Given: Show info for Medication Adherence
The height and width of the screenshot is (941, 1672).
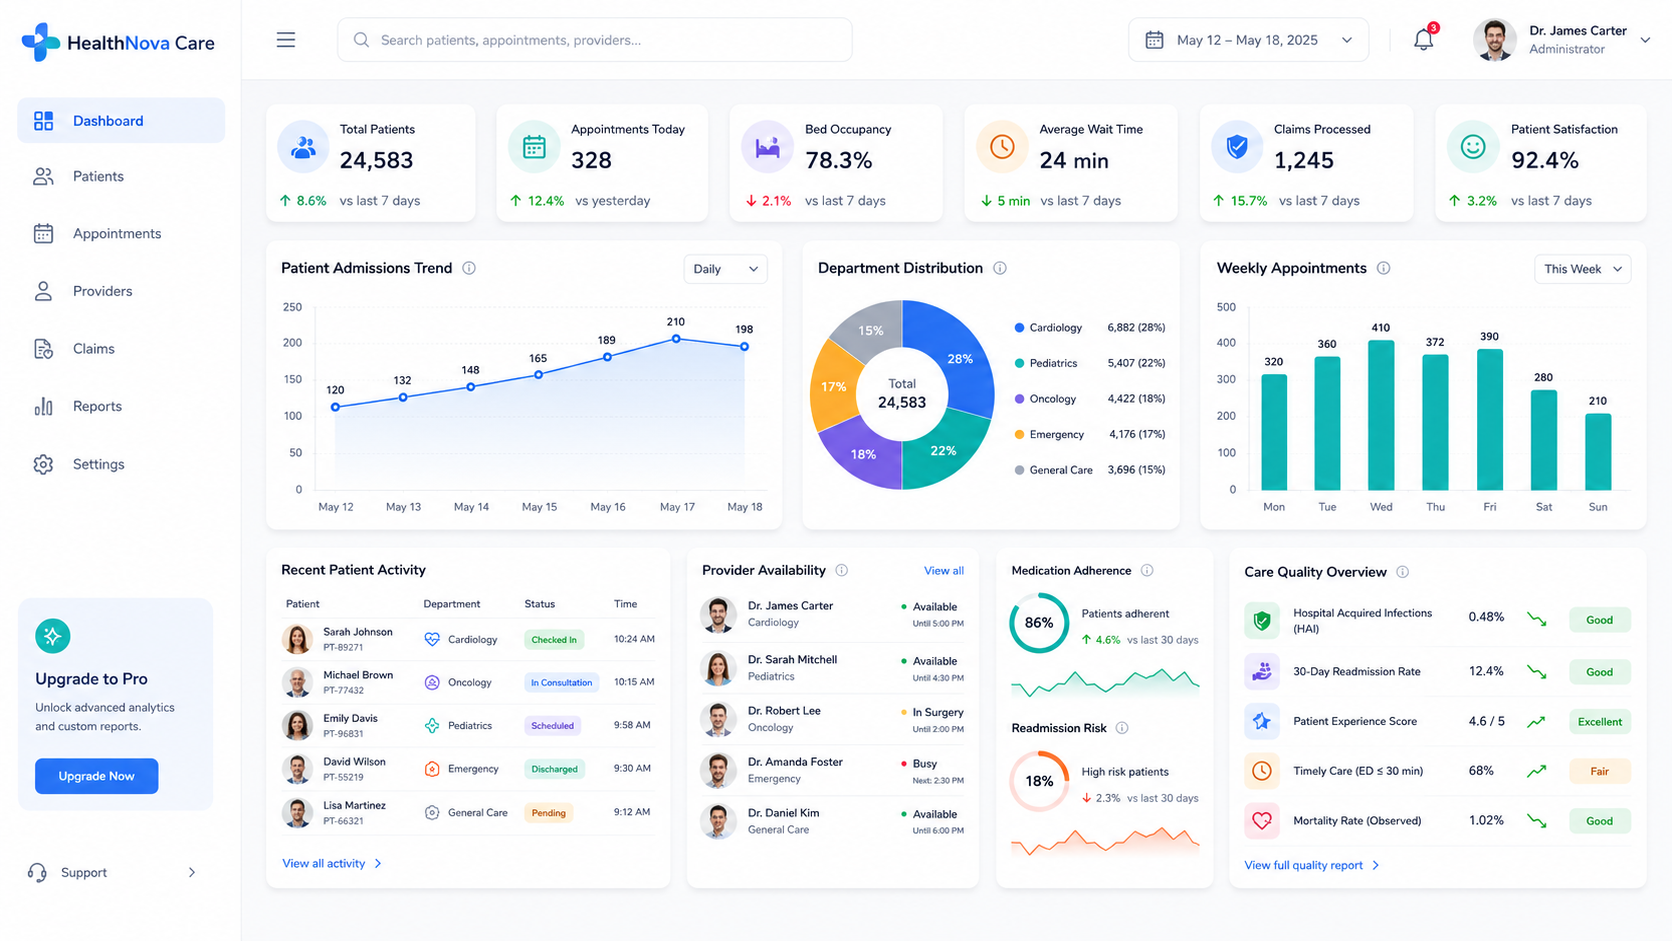Looking at the screenshot, I should point(1147,570).
